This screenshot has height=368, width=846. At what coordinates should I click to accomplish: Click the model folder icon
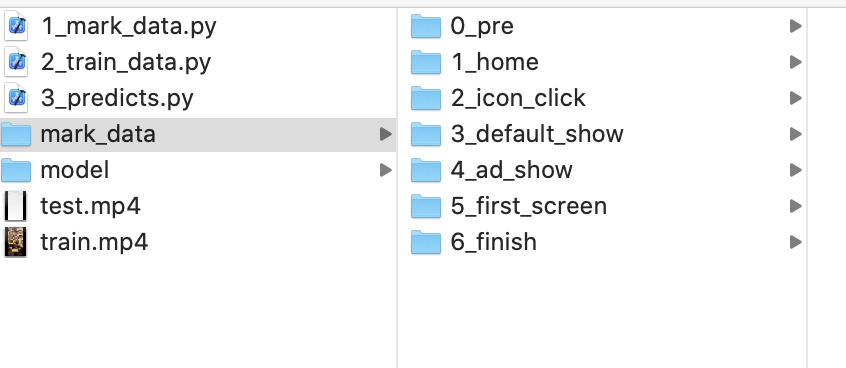coord(16,170)
